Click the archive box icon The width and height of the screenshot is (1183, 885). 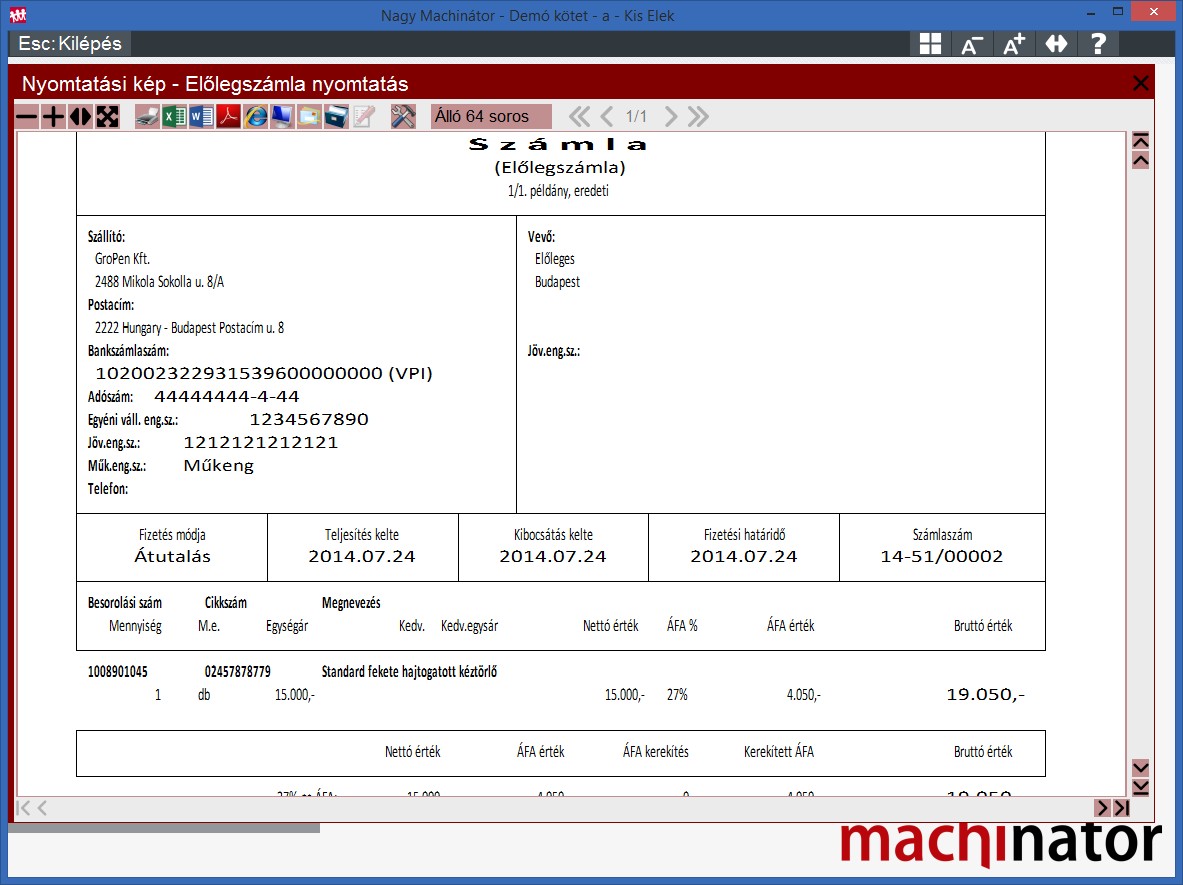(x=336, y=116)
